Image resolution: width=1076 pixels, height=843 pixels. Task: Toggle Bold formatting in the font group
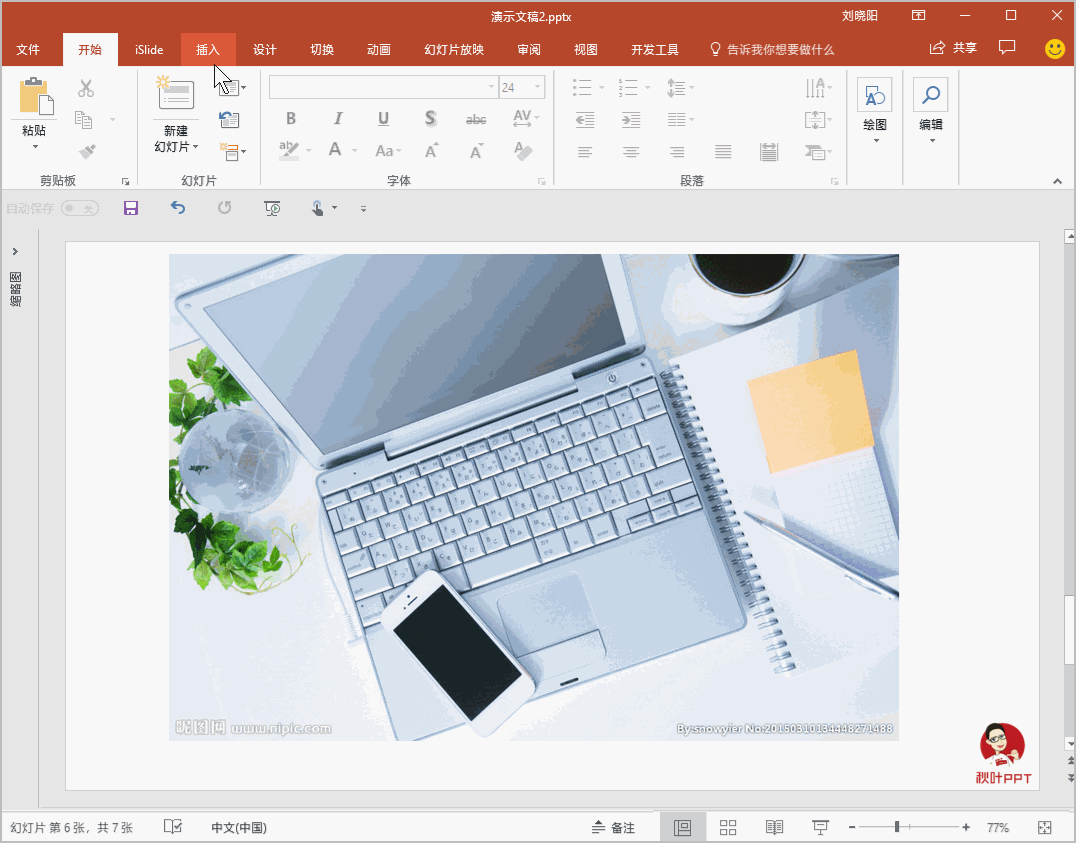(x=291, y=119)
